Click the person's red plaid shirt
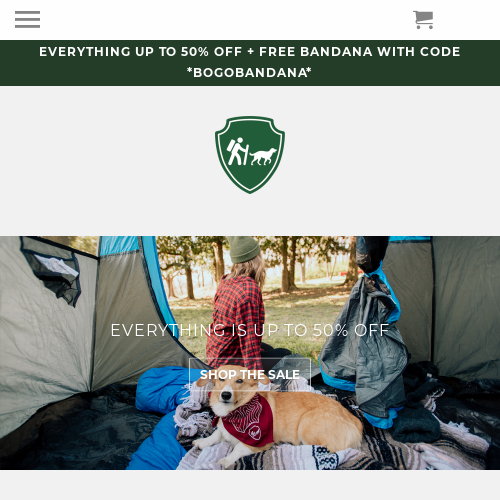Image resolution: width=500 pixels, height=500 pixels. point(236,322)
